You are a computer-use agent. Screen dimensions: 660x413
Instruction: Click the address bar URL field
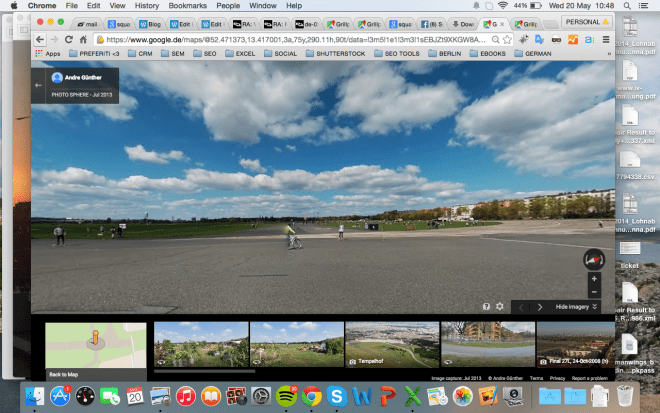coord(300,38)
